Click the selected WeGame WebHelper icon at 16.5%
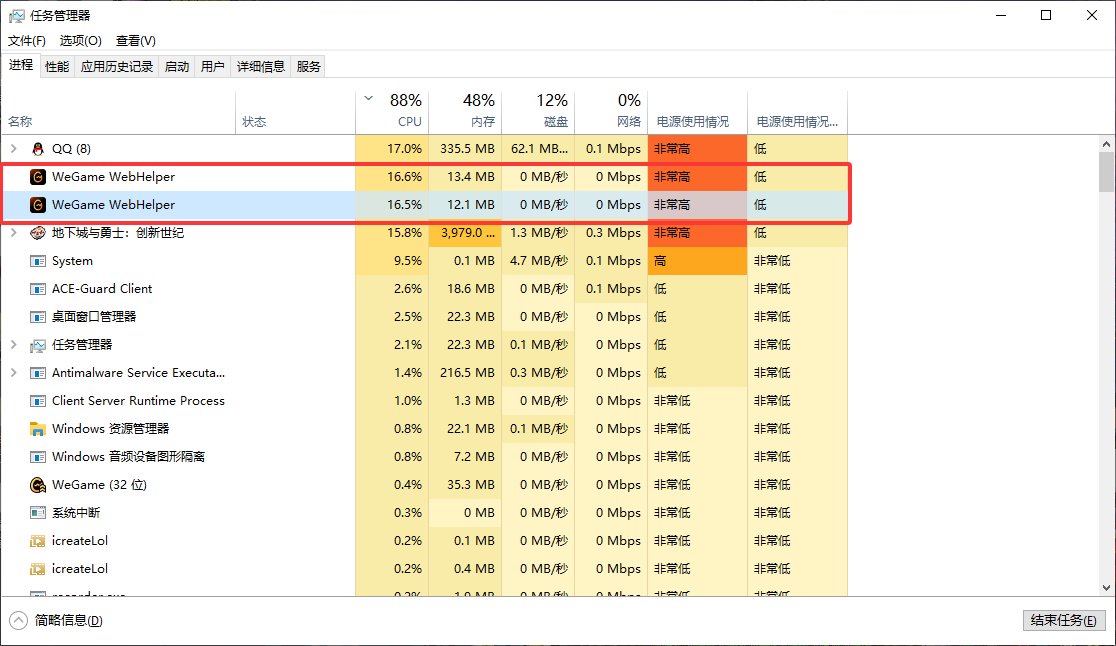 38,205
